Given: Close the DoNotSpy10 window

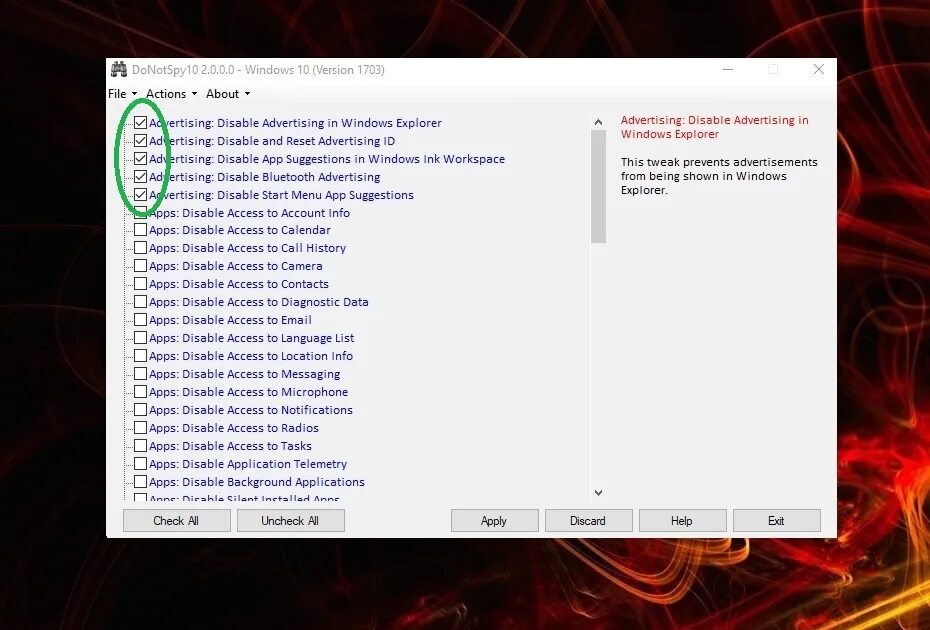Looking at the screenshot, I should click(x=818, y=69).
